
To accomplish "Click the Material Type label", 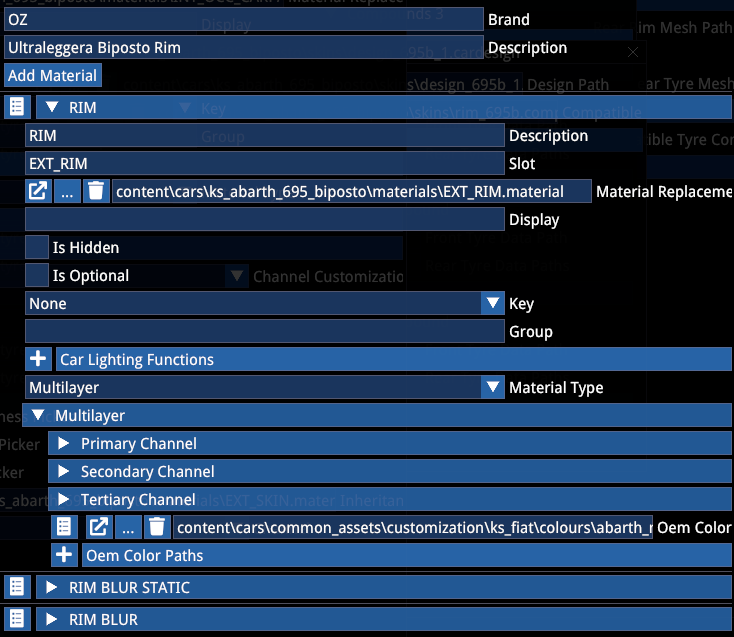I will pos(556,388).
